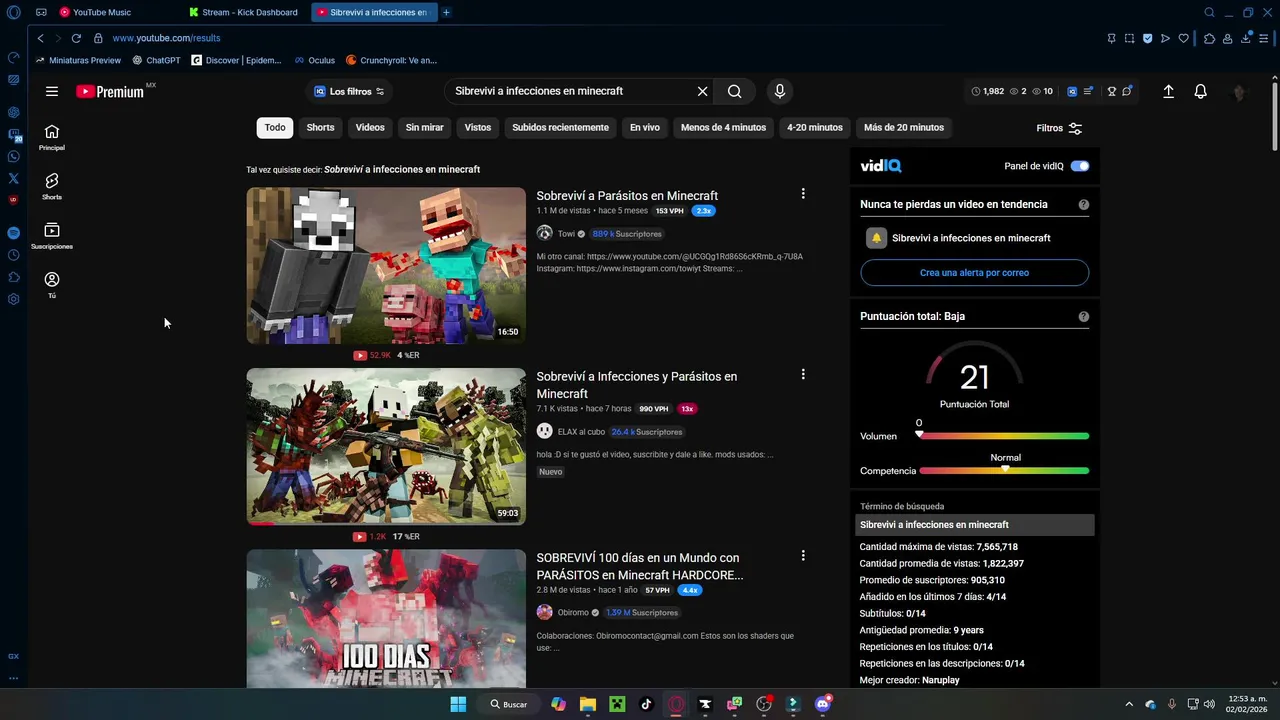Open the YouTube guide hamburger menu

52,91
